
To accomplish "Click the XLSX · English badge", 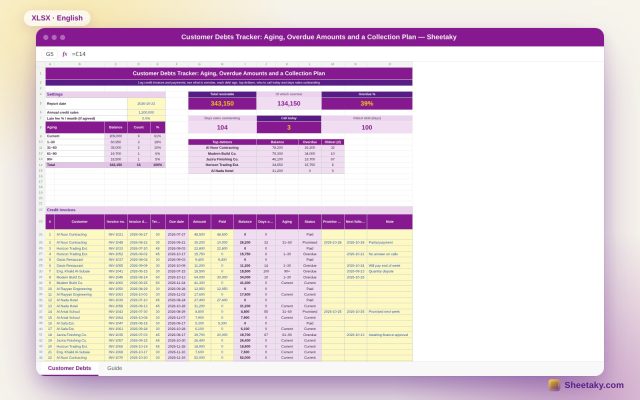I will tap(57, 18).
